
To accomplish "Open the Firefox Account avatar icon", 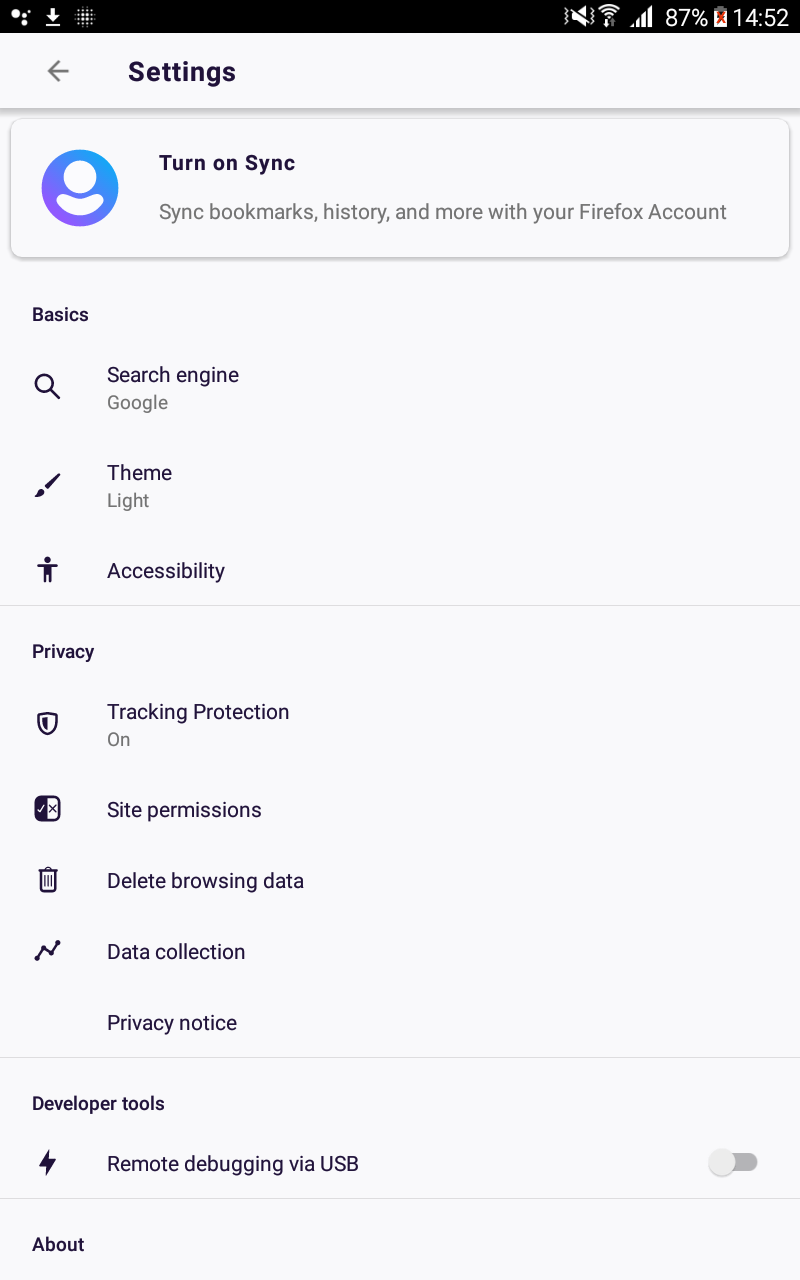I will pos(80,188).
